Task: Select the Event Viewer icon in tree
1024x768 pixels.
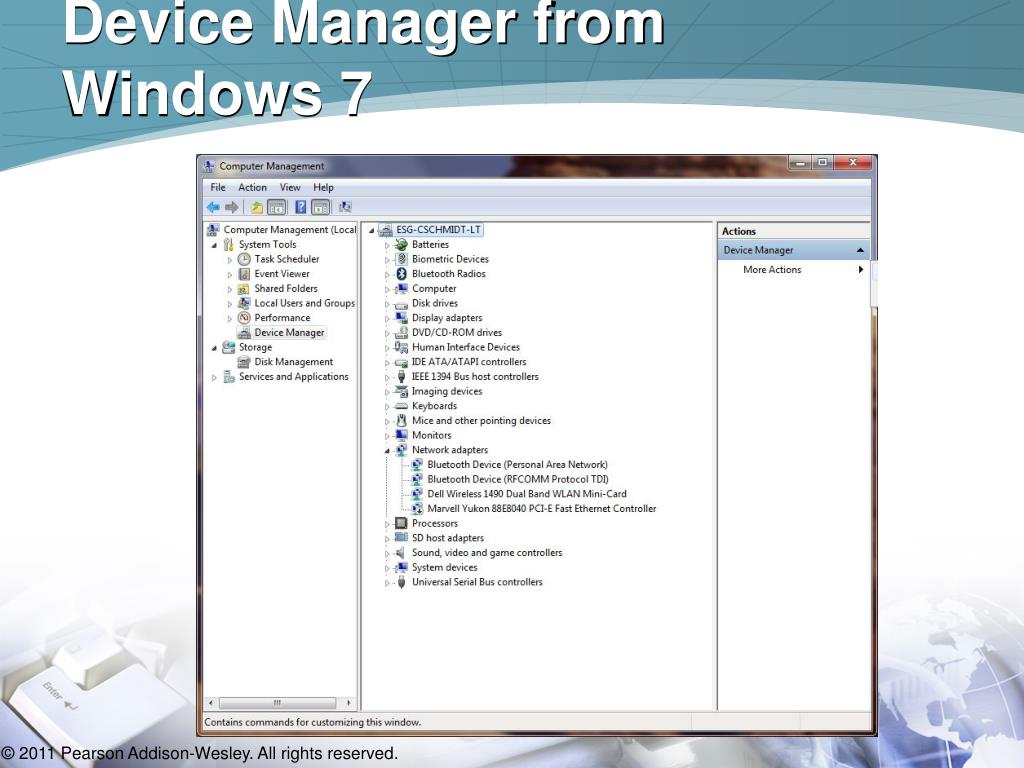Action: click(x=244, y=274)
